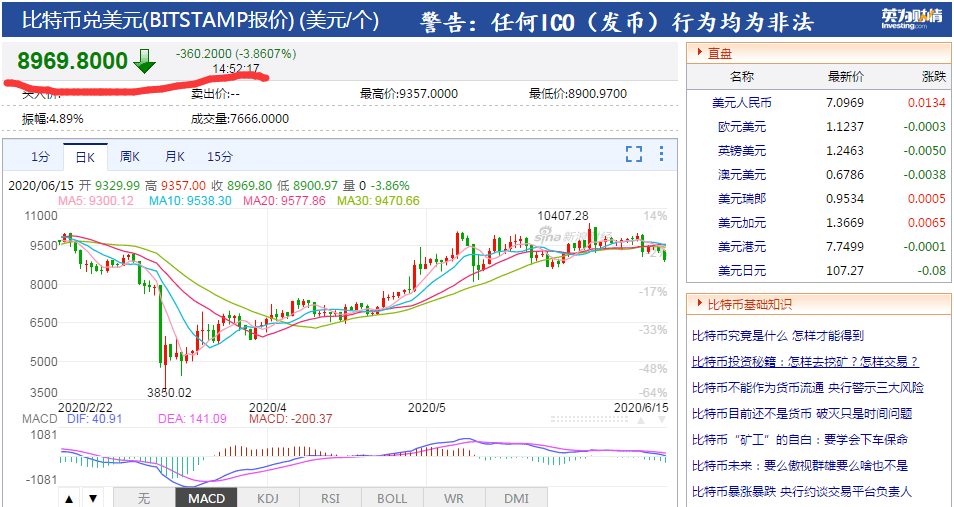Image resolution: width=954 pixels, height=507 pixels.
Task: Click the MA5: 9300.12 legend
Action: tap(96, 200)
